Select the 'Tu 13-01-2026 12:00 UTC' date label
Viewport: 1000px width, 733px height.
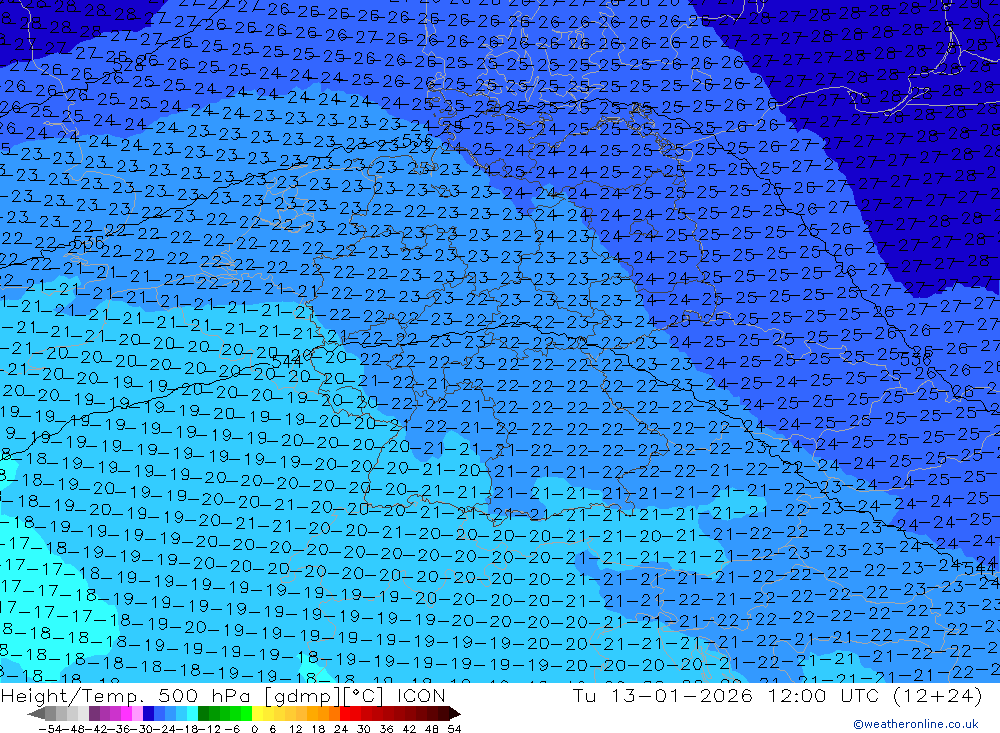coord(726,695)
